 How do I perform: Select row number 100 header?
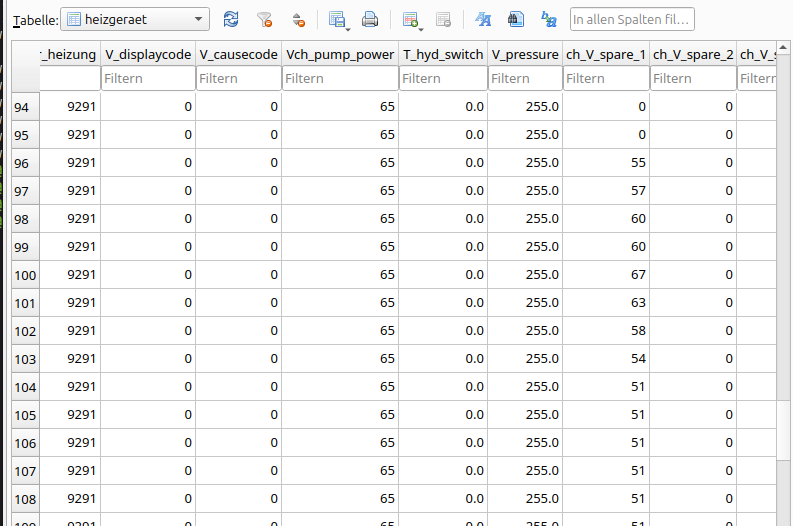coord(26,275)
